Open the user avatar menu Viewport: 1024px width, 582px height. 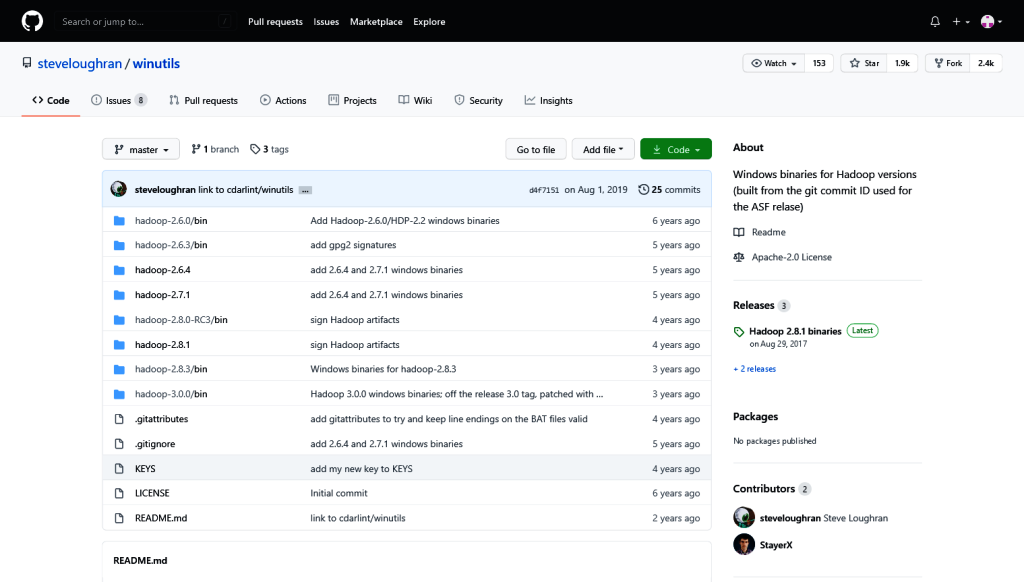991,22
